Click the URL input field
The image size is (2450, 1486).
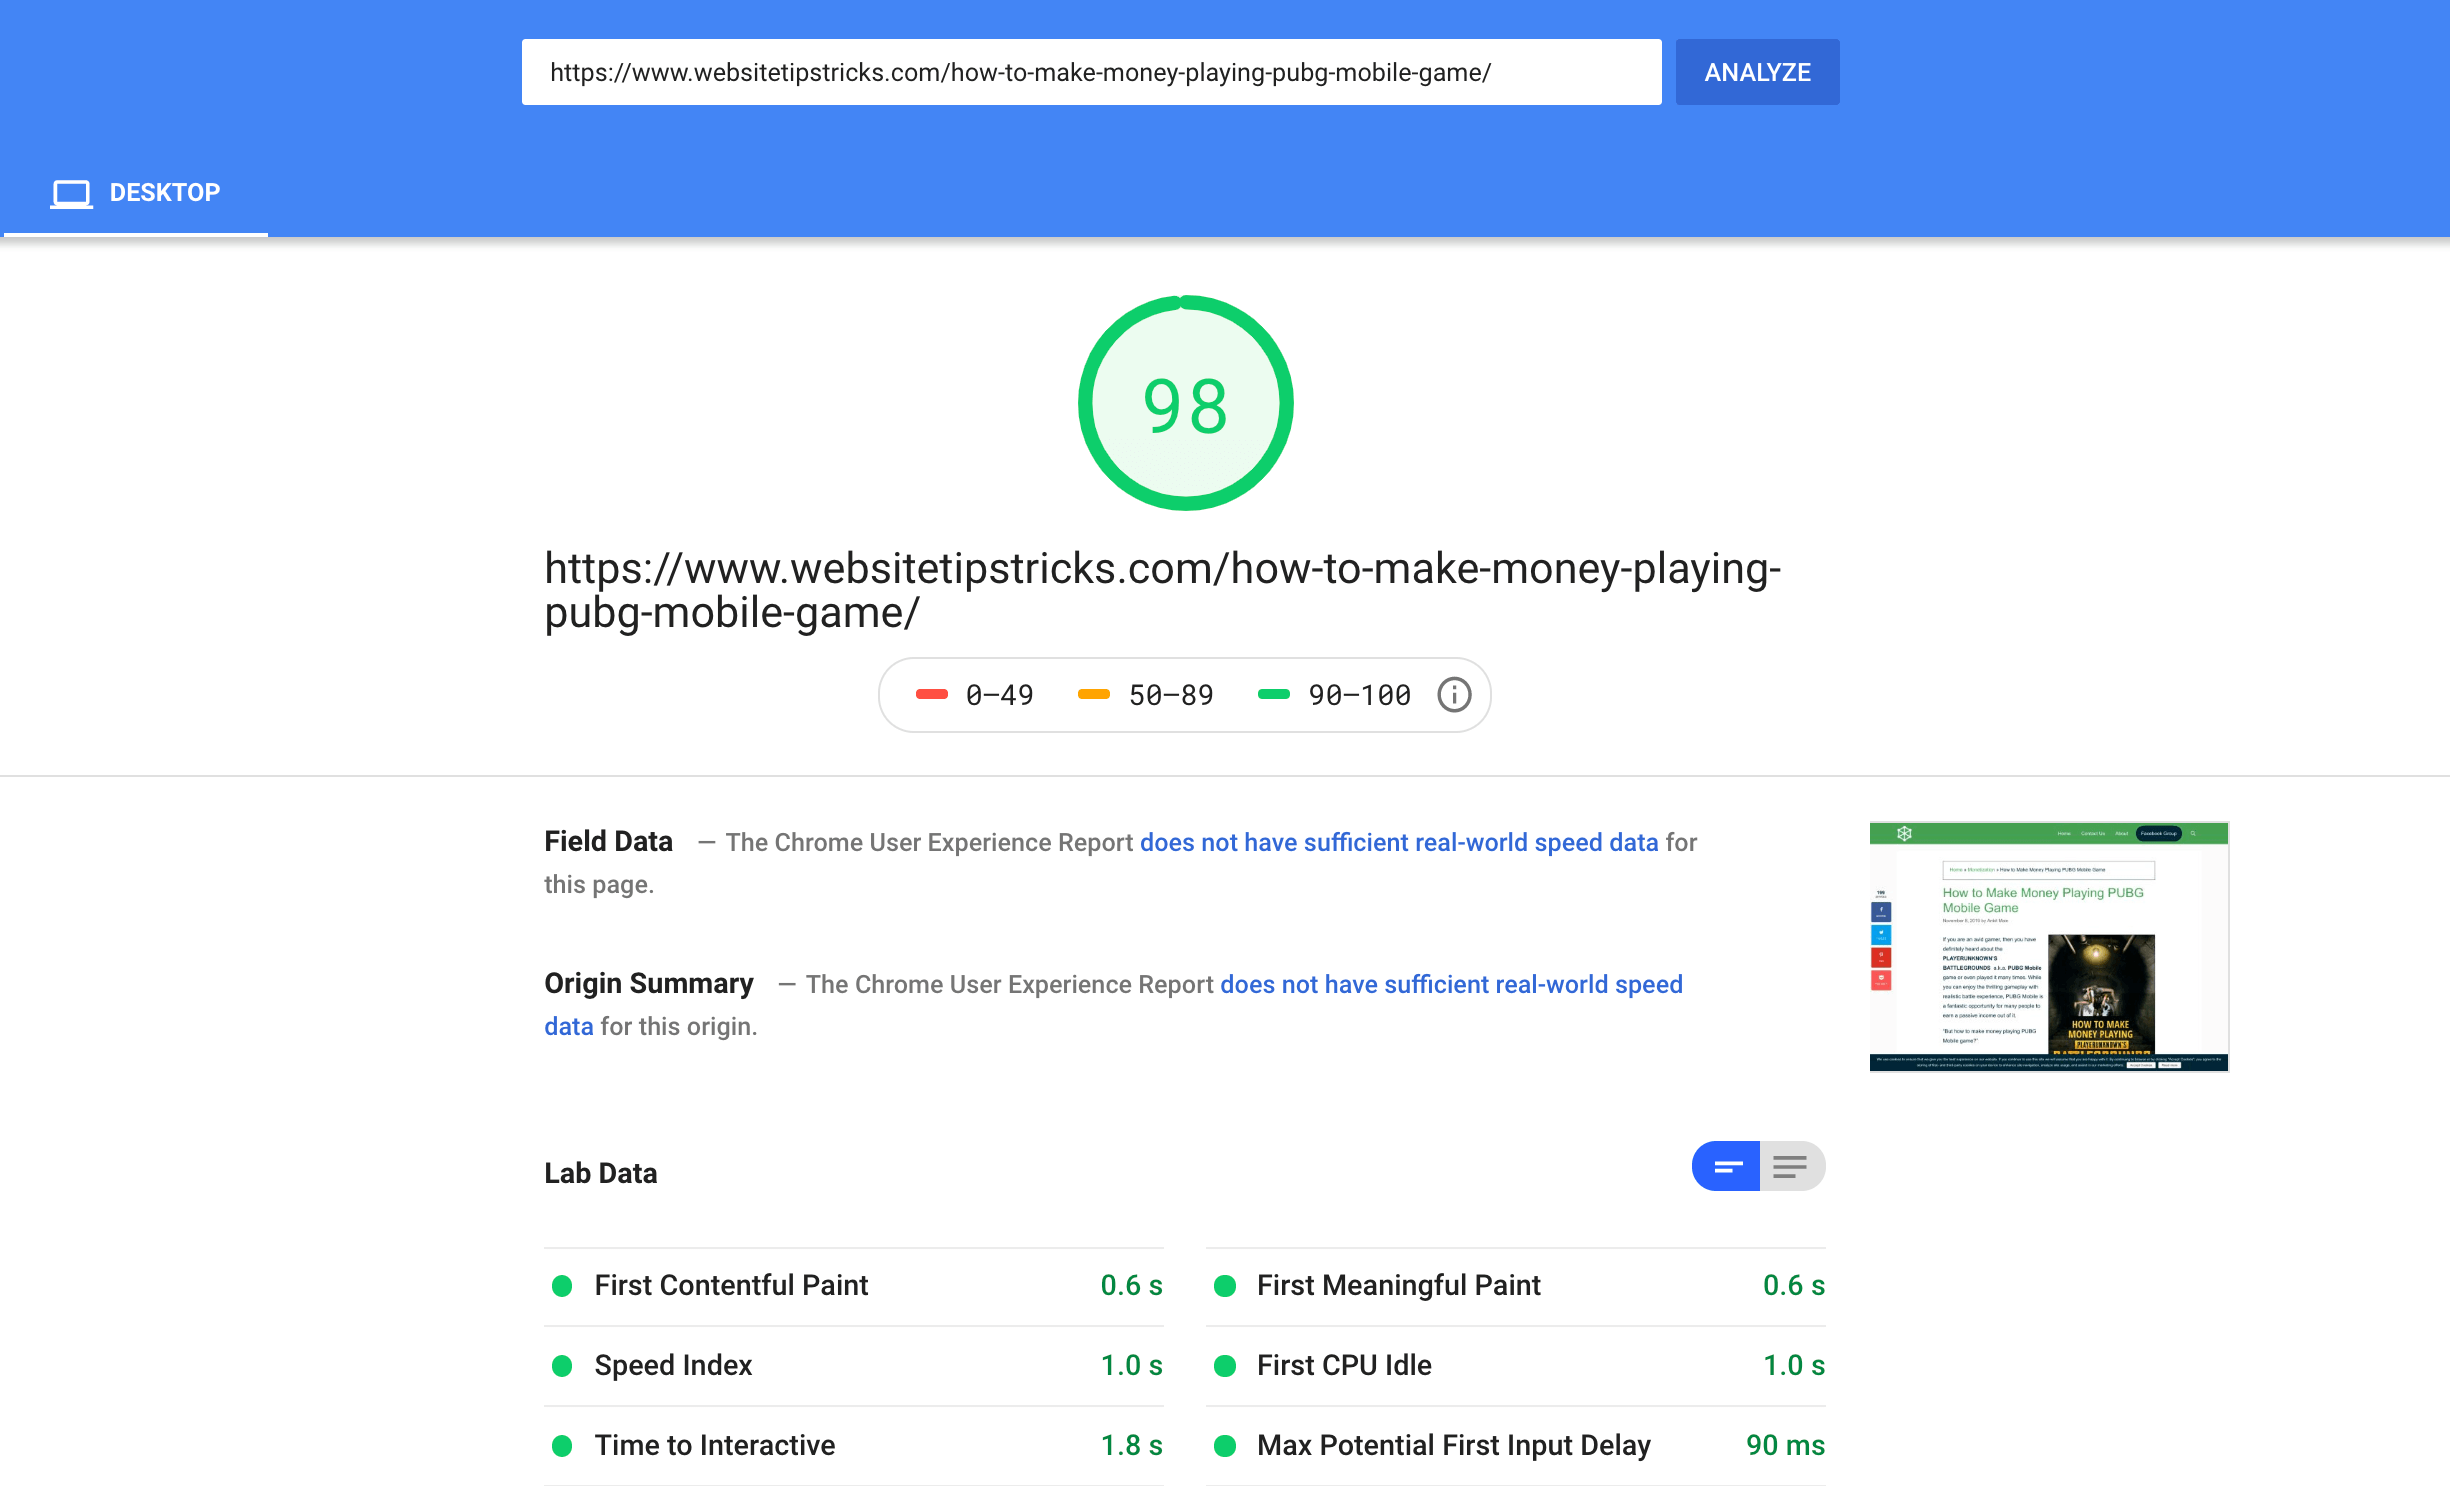pyautogui.click(x=1090, y=72)
